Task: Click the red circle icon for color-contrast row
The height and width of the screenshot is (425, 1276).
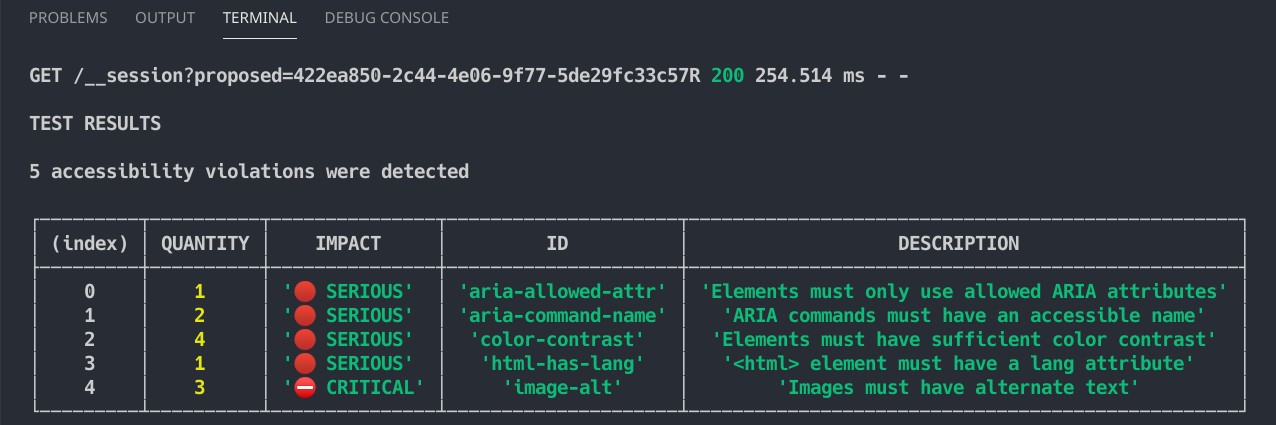Action: [x=306, y=340]
